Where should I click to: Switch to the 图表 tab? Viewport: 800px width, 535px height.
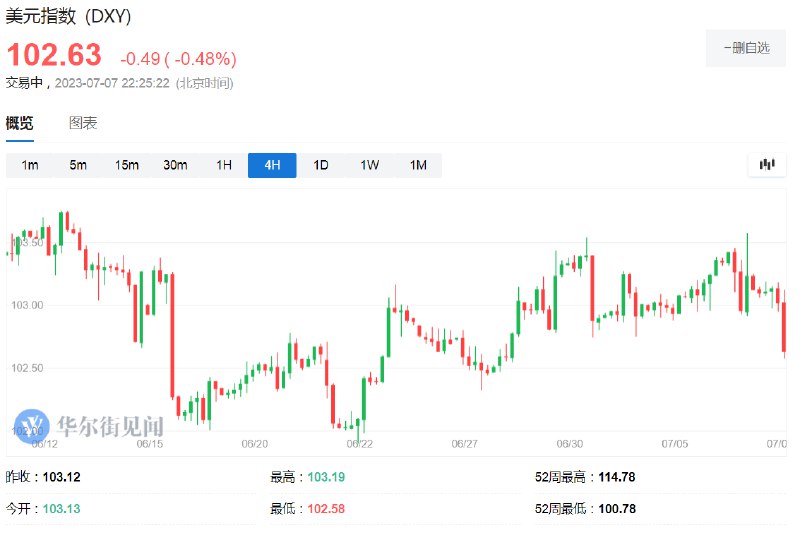point(83,123)
